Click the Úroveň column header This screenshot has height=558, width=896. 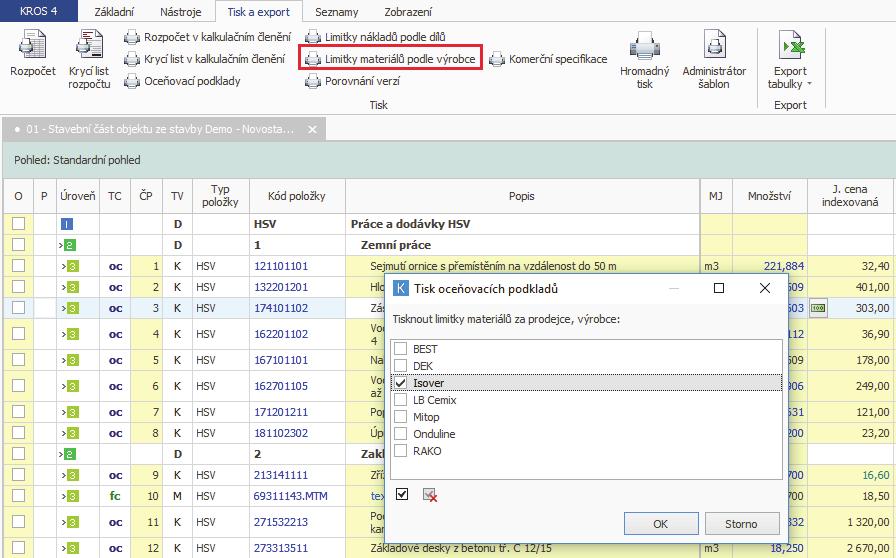(x=78, y=196)
